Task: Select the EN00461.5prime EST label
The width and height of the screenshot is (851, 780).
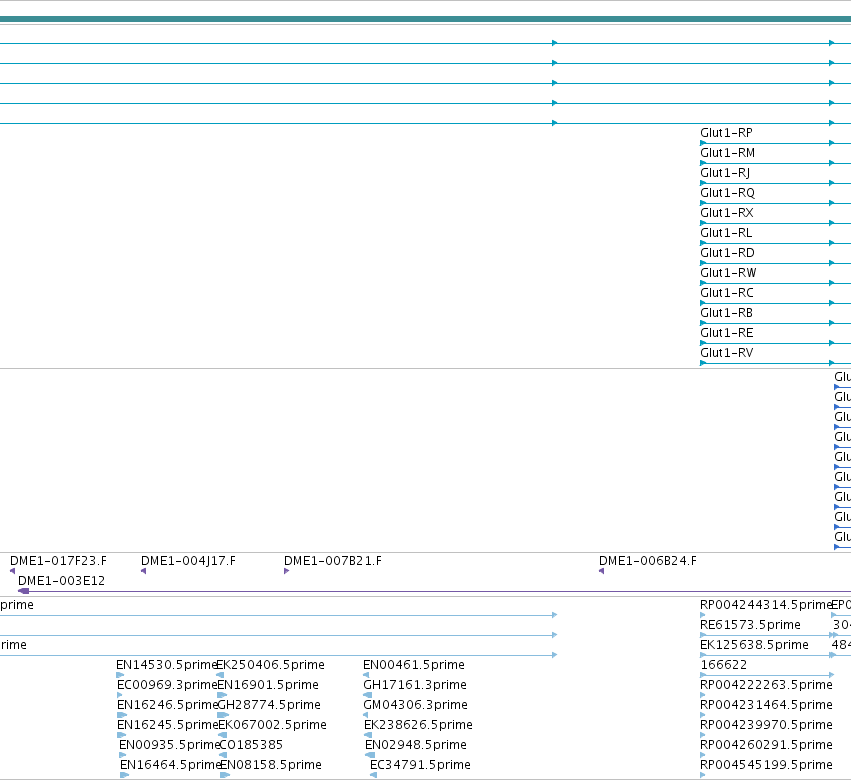Action: [414, 665]
